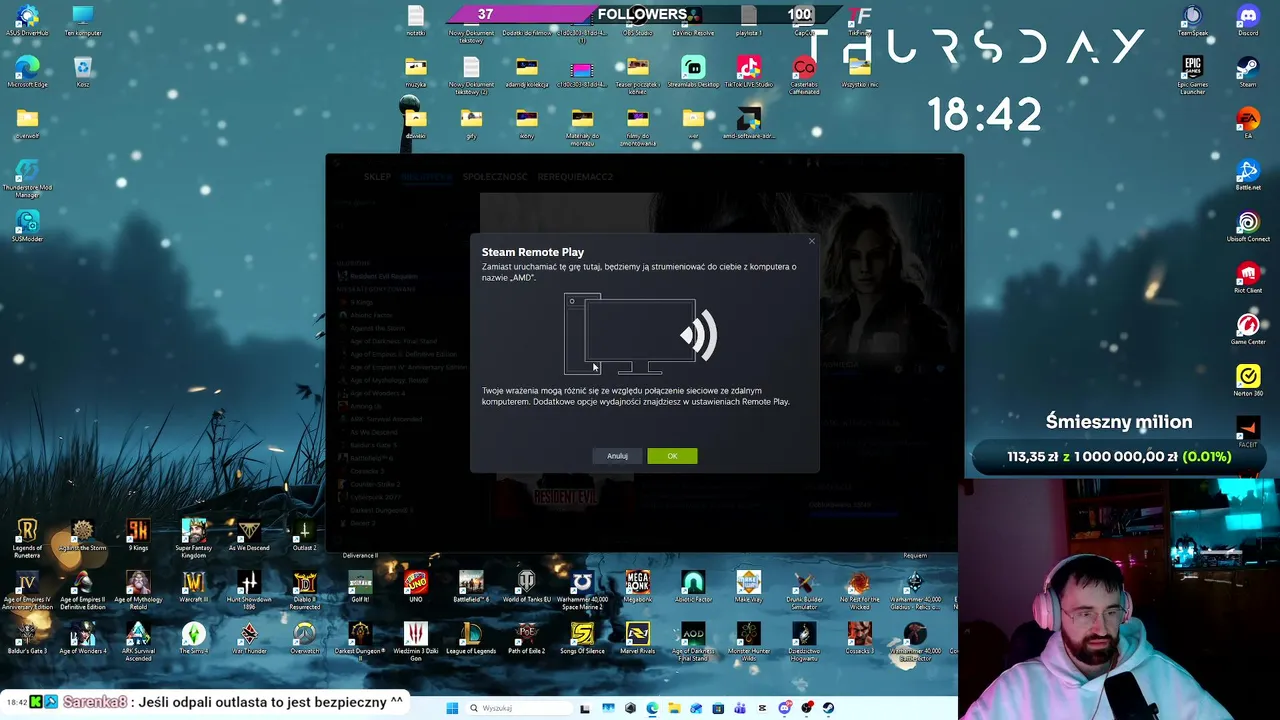Open File Explorer from the taskbar

click(674, 708)
